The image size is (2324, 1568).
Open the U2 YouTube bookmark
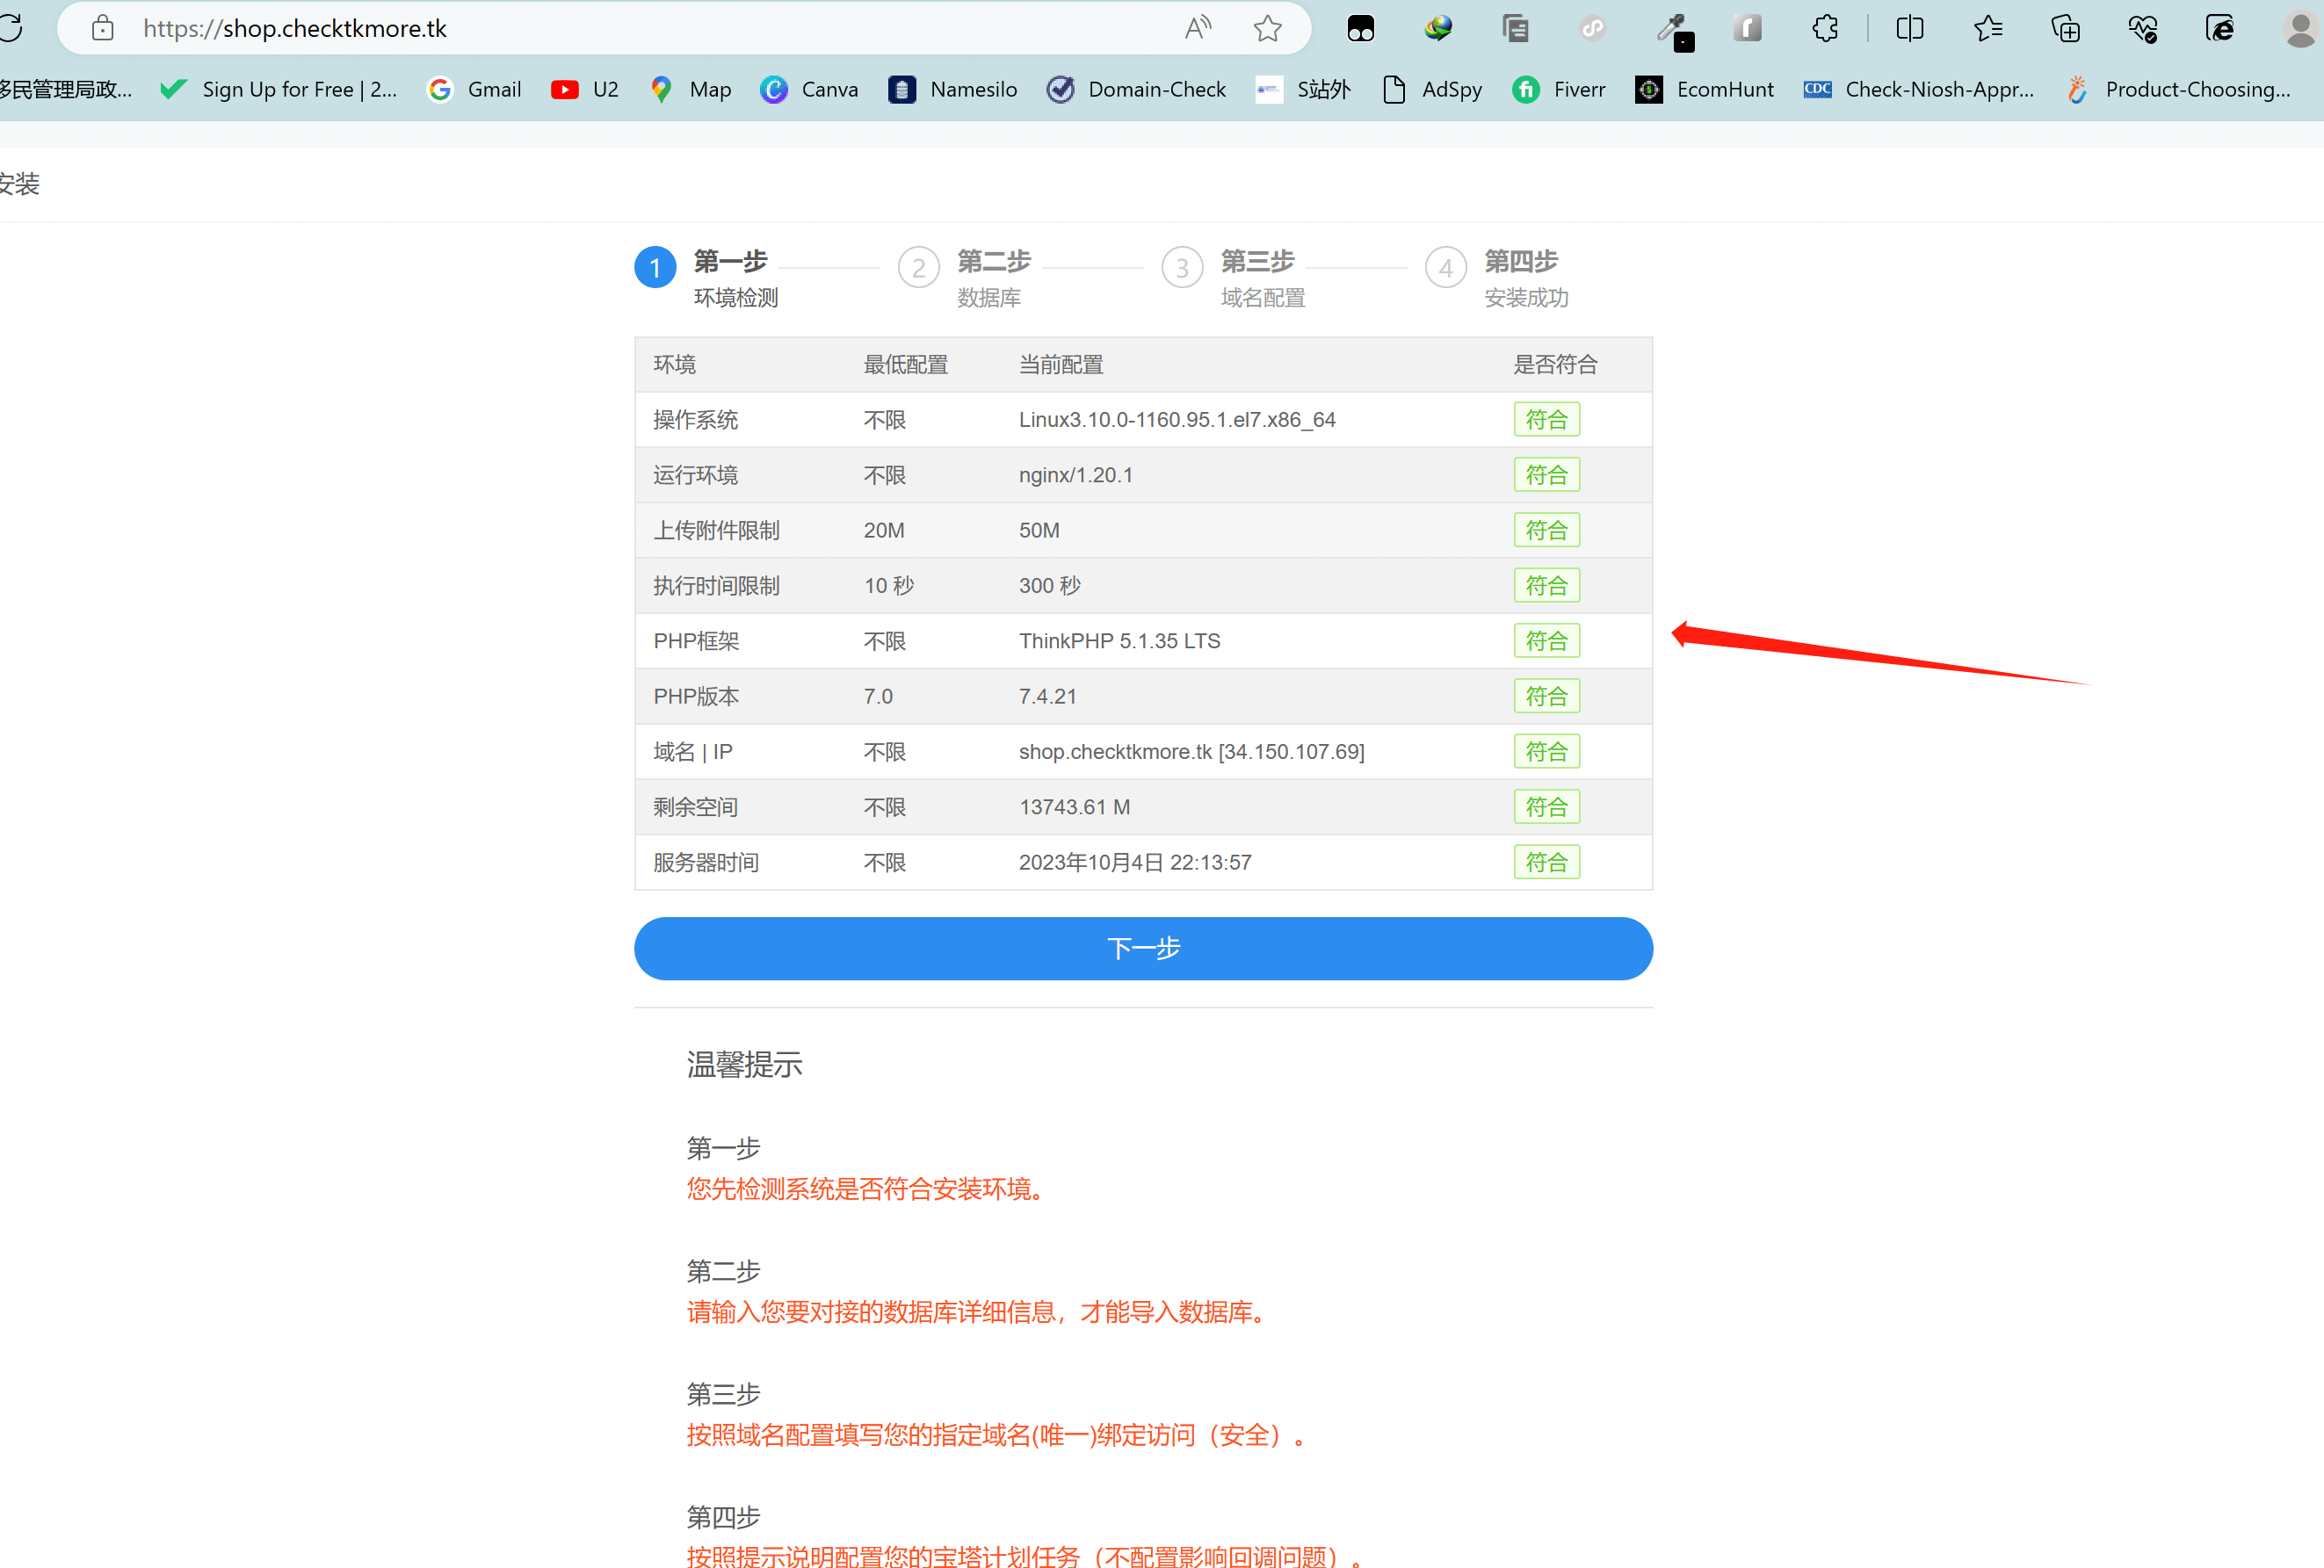(585, 89)
